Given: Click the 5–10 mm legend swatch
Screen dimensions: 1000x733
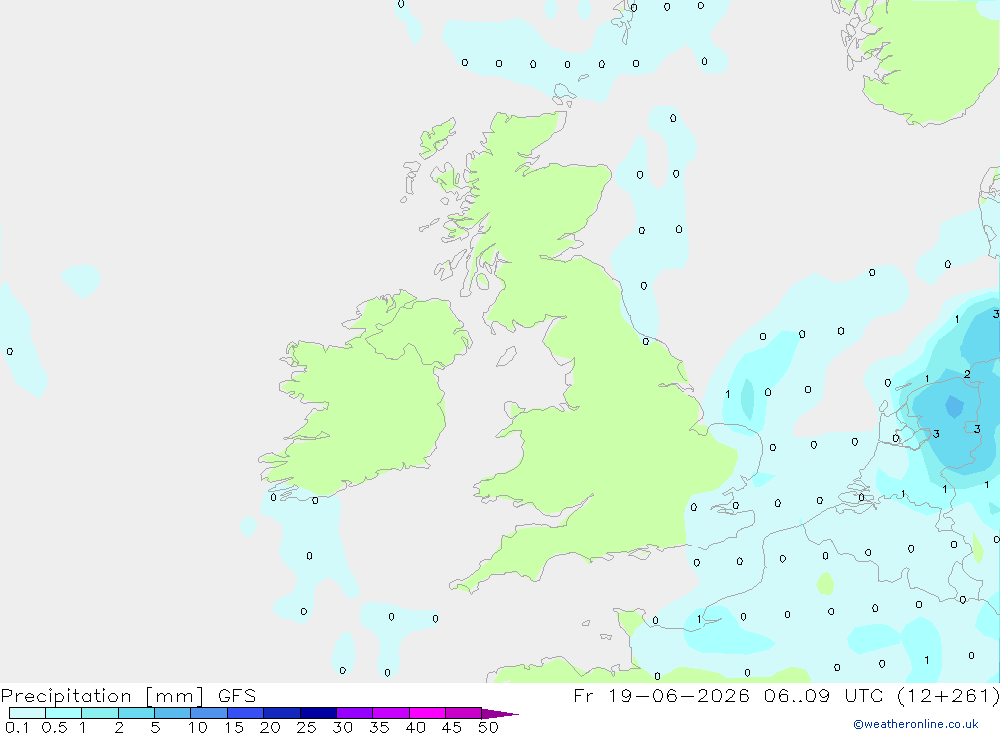Looking at the screenshot, I should [x=172, y=713].
